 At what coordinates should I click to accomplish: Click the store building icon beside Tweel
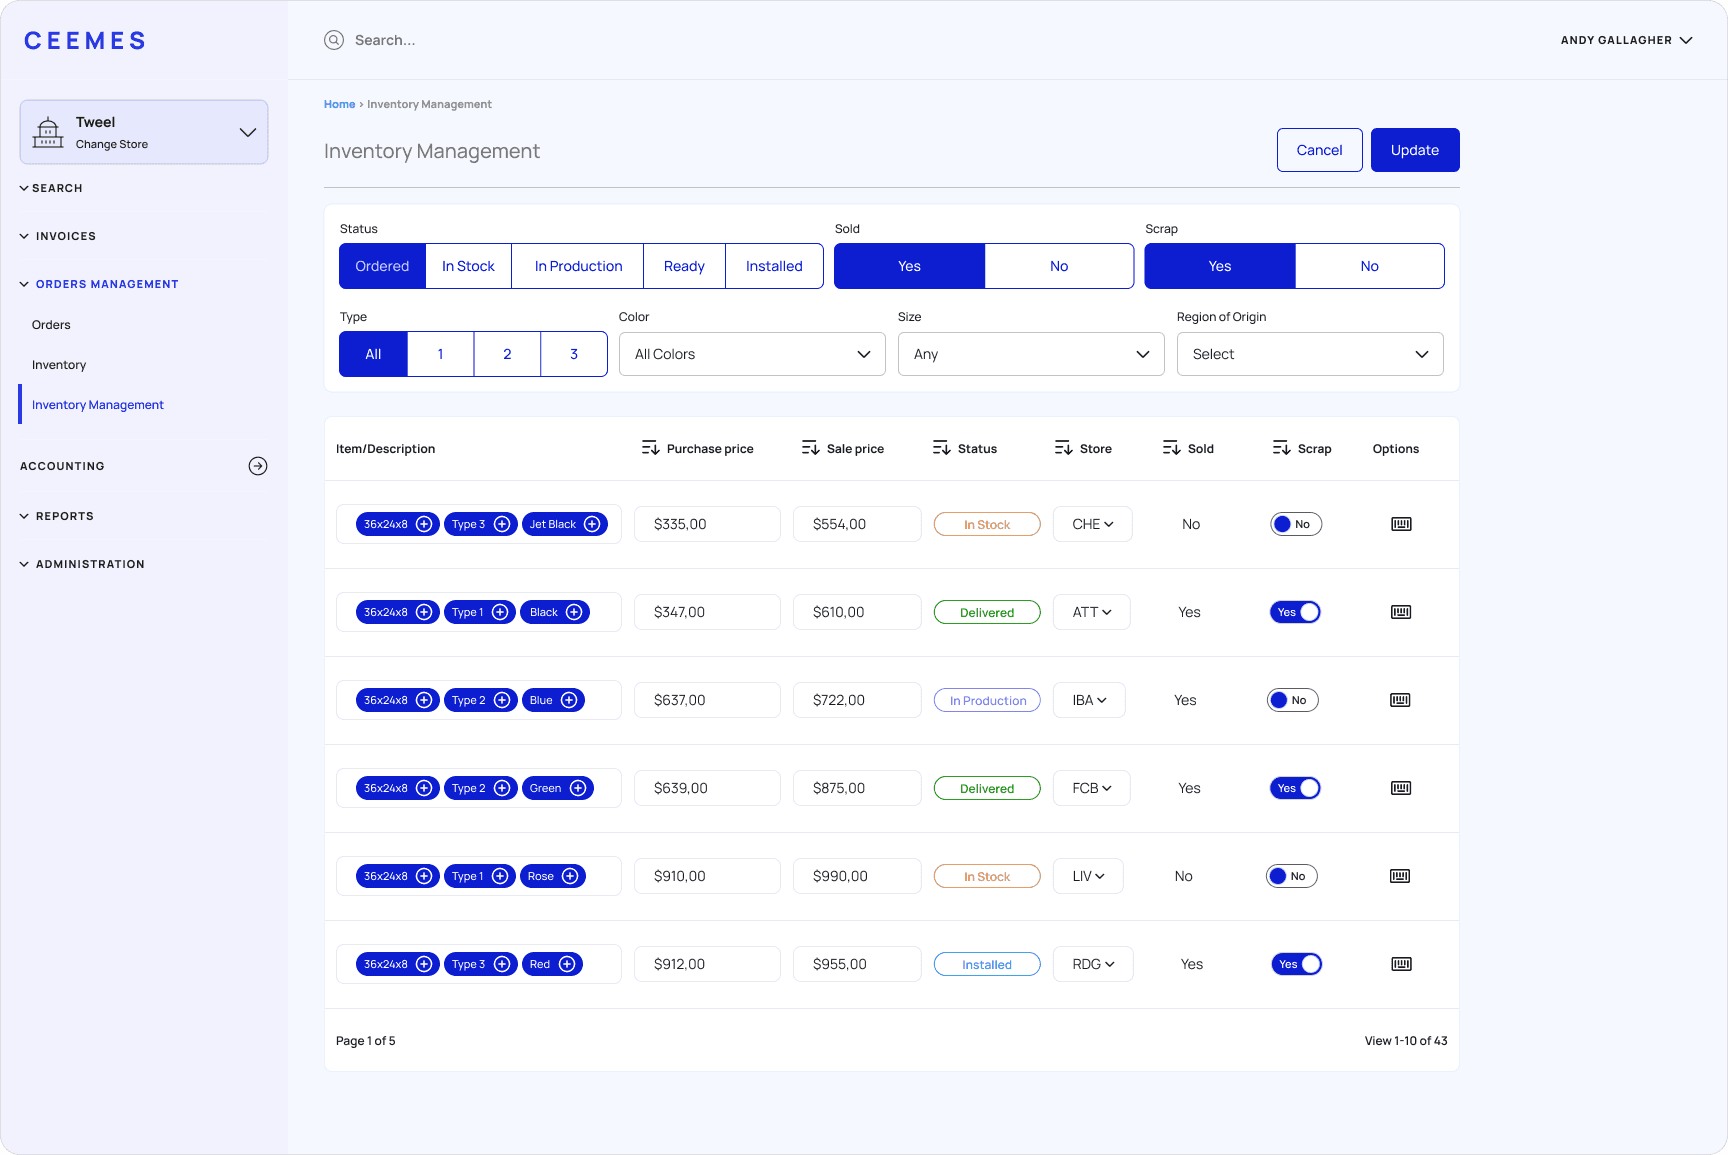click(x=48, y=132)
